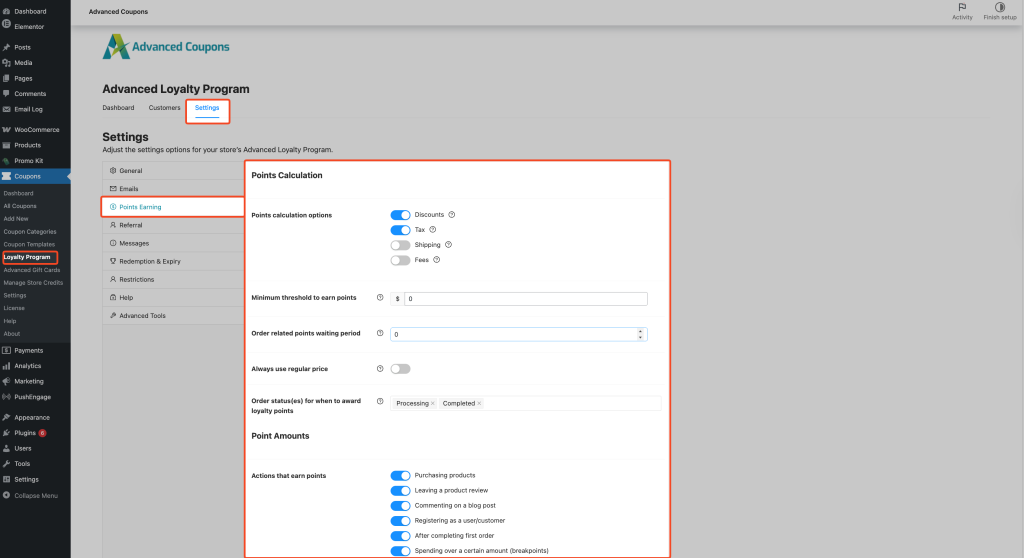Viewport: 1024px width, 558px height.
Task: Enable the Shipping points calculation switch
Action: (400, 245)
